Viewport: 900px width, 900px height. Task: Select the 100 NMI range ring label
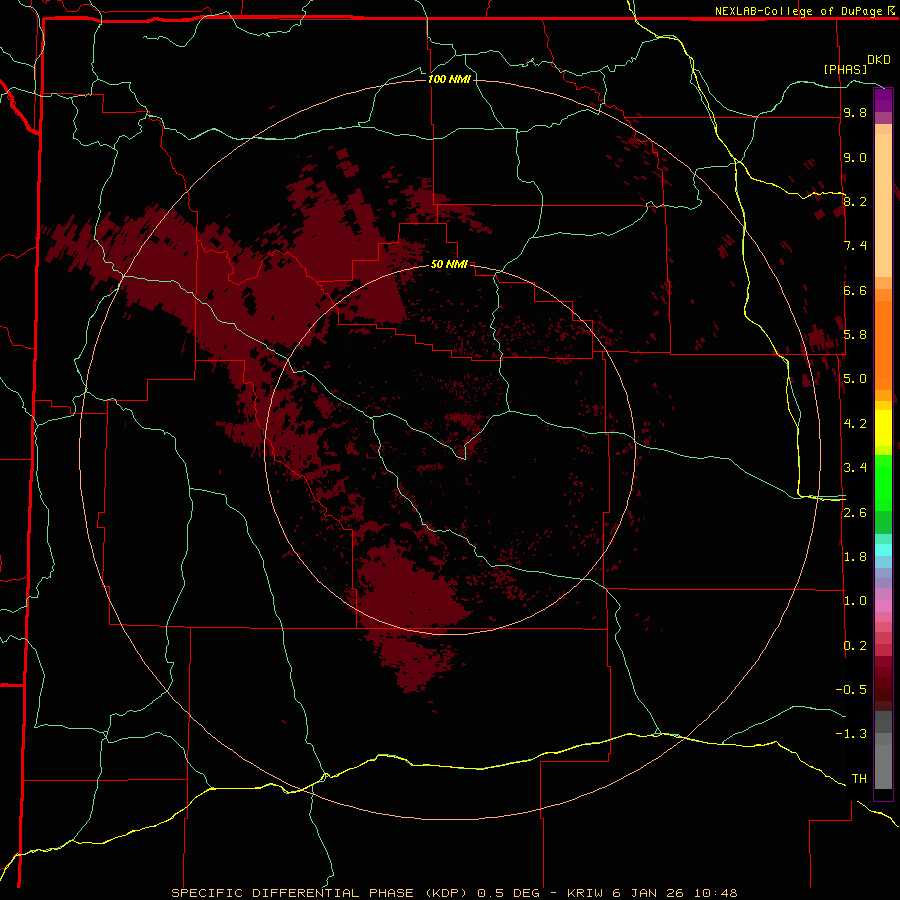click(x=449, y=79)
